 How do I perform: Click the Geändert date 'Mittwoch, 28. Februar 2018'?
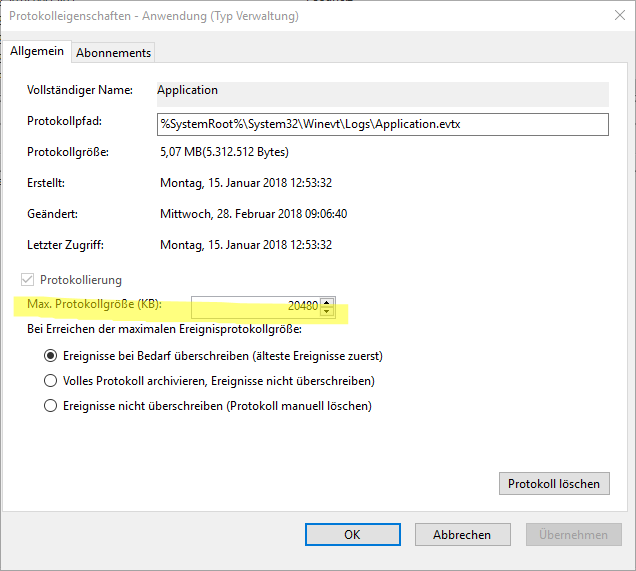(x=231, y=214)
